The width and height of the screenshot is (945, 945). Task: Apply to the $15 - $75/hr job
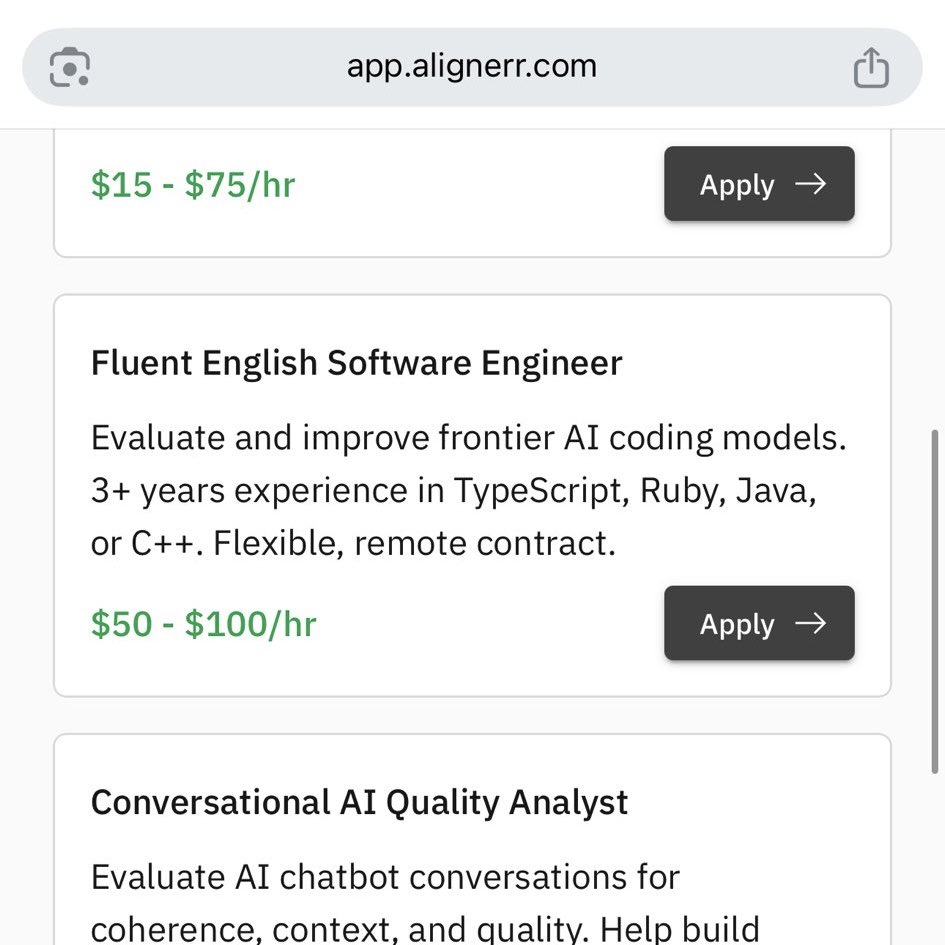point(759,184)
